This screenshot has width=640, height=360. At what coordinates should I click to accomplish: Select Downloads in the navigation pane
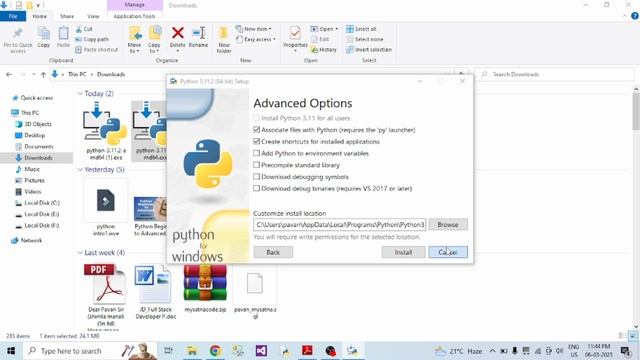point(38,158)
